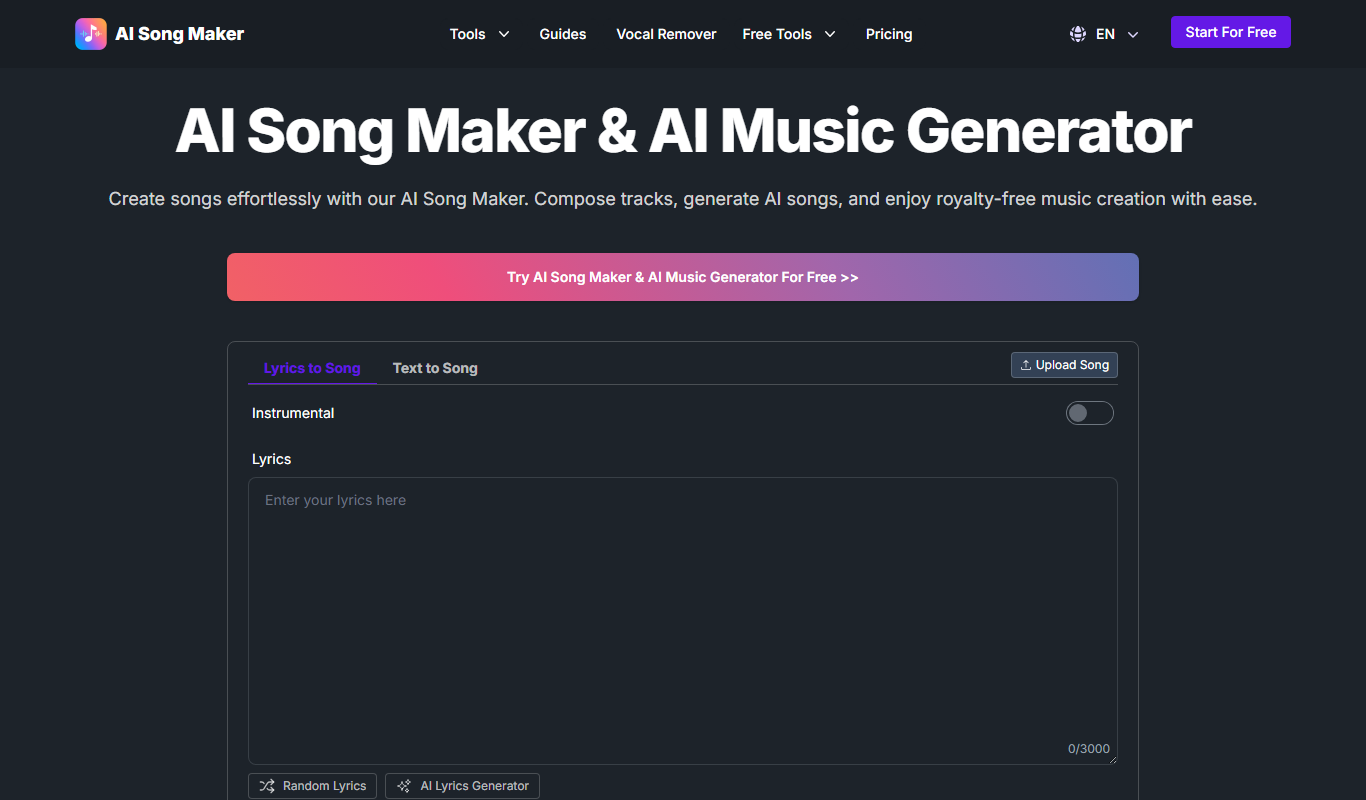This screenshot has height=800, width=1366.
Task: Click the Upload Song button
Action: coord(1064,365)
